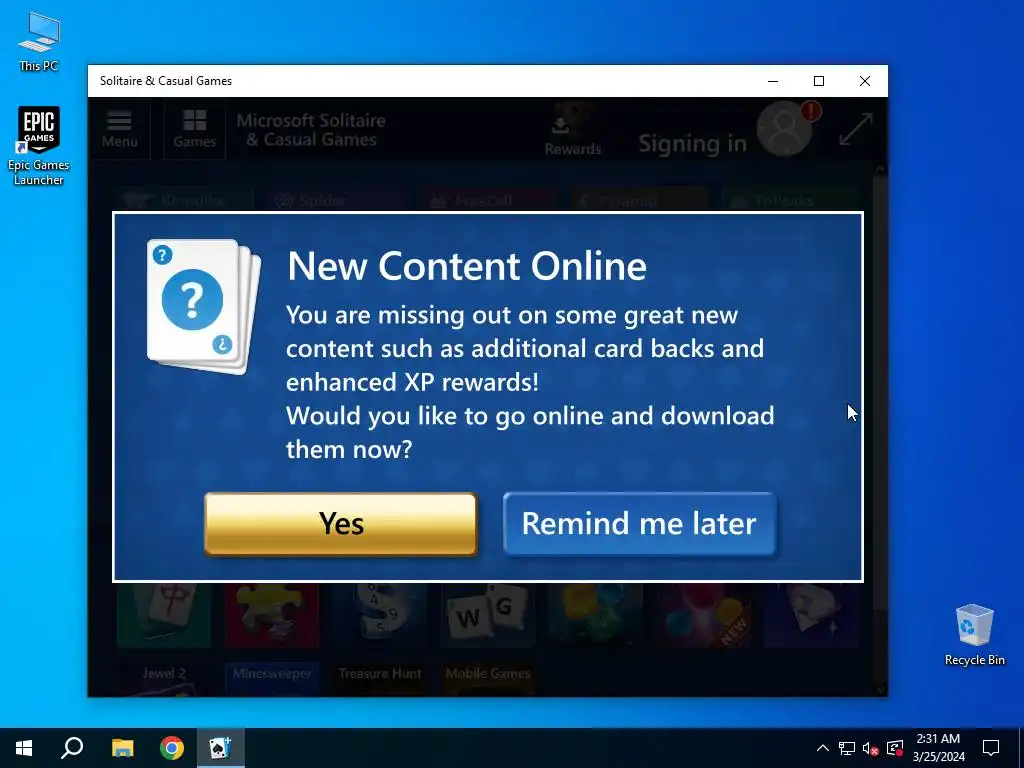Open the notification center icon
Image resolution: width=1024 pixels, height=768 pixels.
pos(991,748)
